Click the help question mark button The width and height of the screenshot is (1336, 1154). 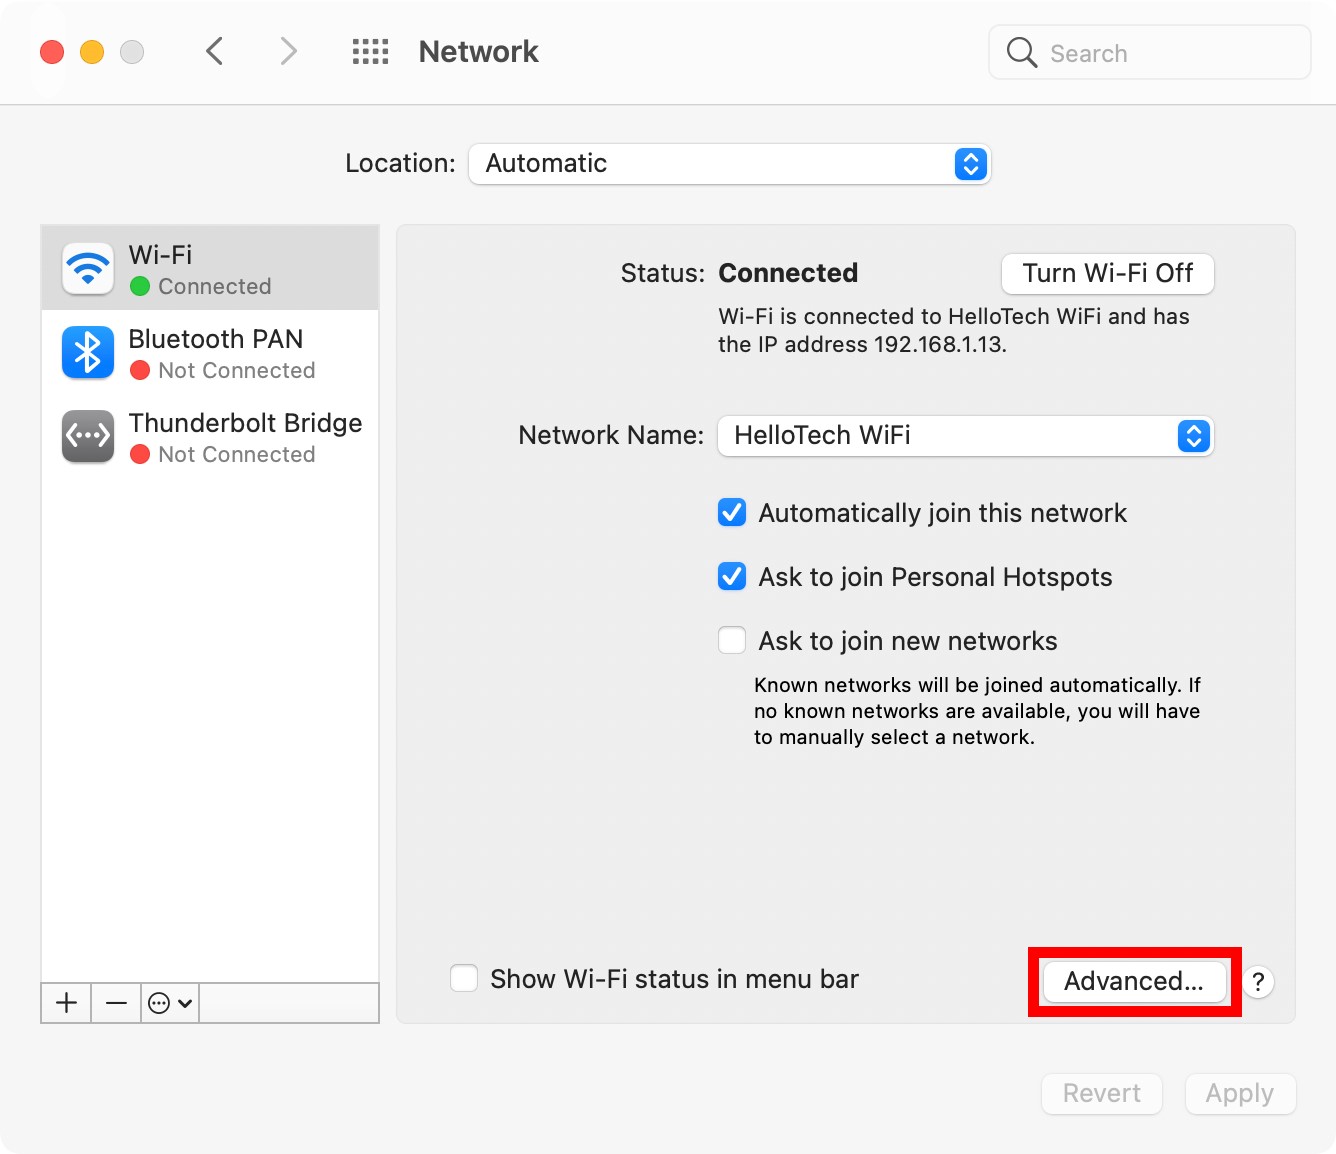click(1258, 982)
